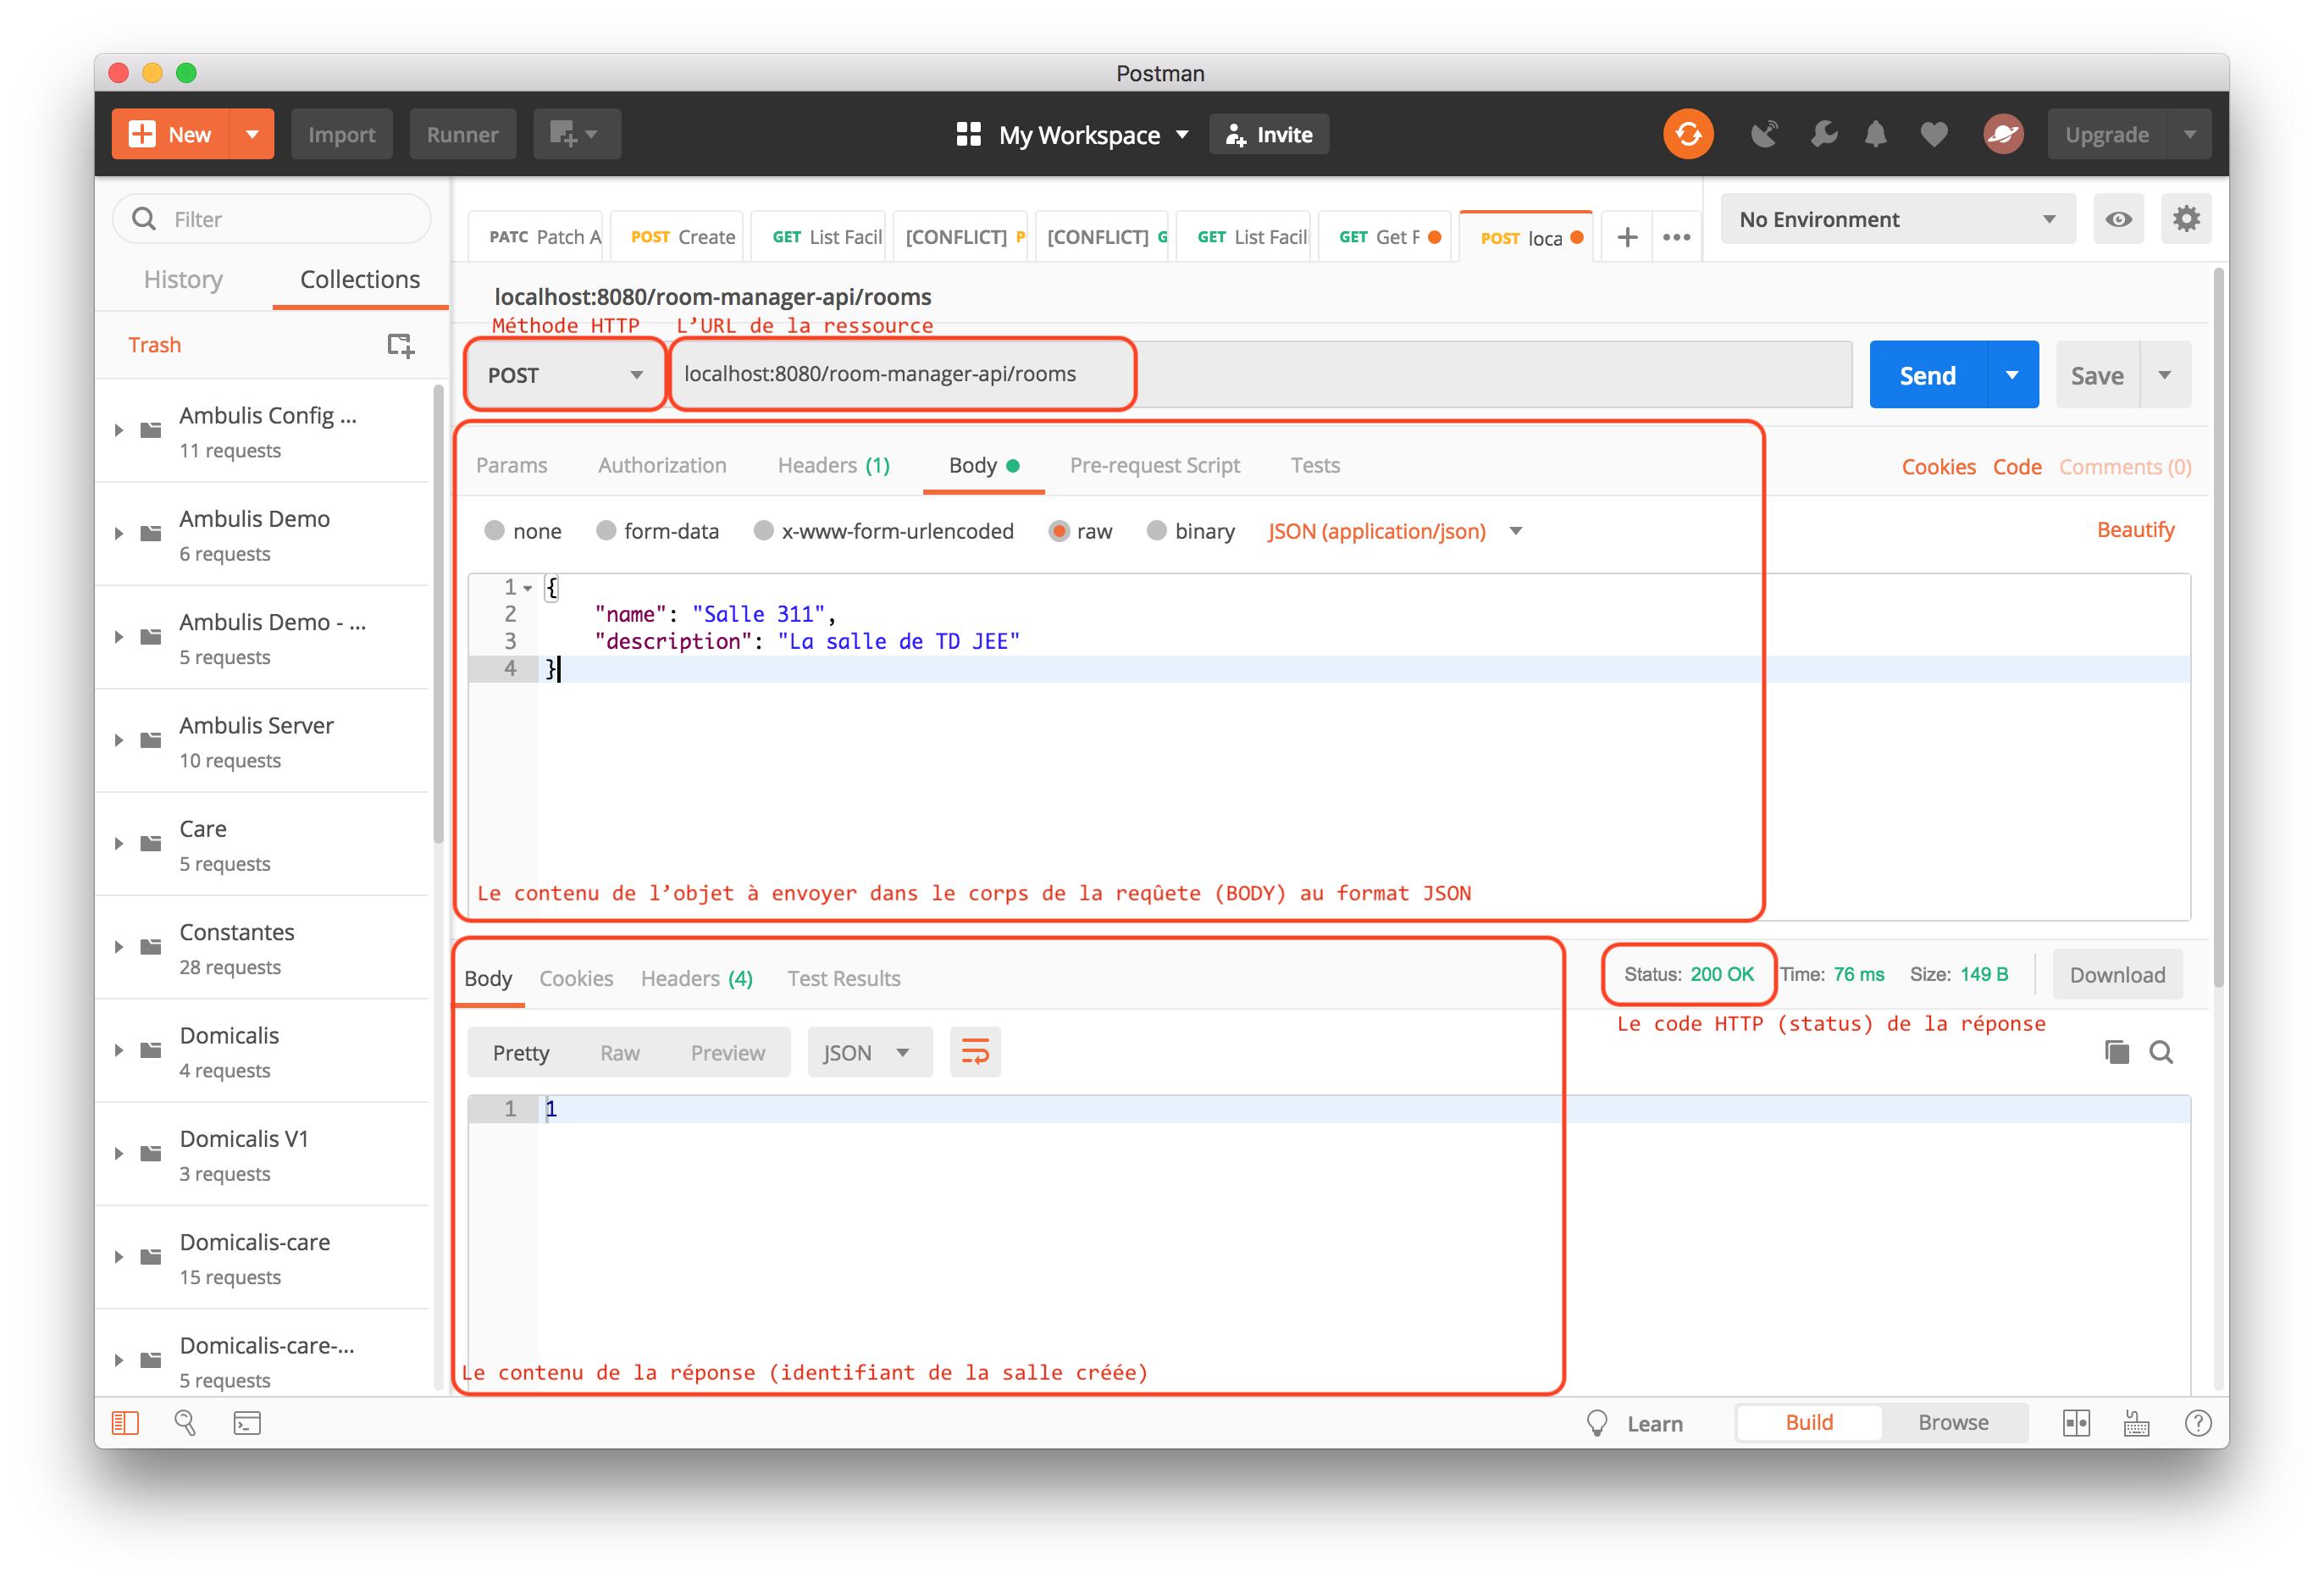Open the request Headers (1) tab
This screenshot has width=2324, height=1584.
click(x=834, y=465)
